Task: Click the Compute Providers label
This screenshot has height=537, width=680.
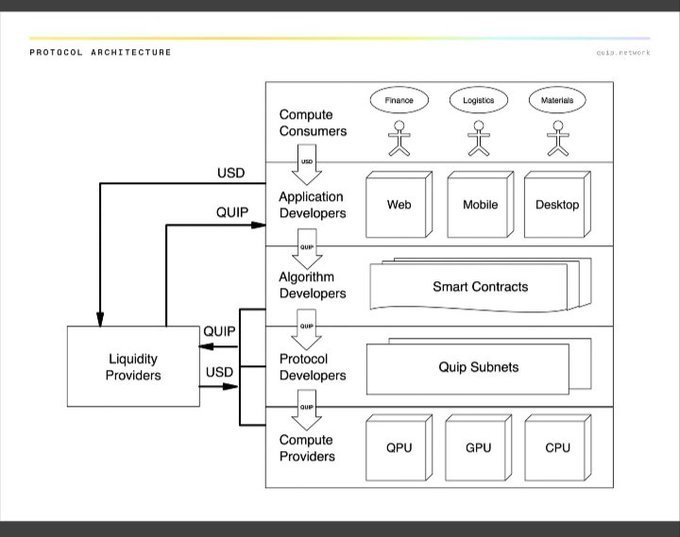Action: (x=307, y=448)
